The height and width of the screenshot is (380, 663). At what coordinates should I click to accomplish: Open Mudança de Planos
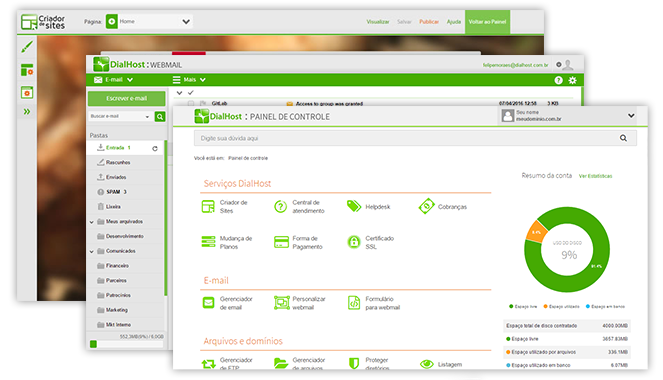227,243
